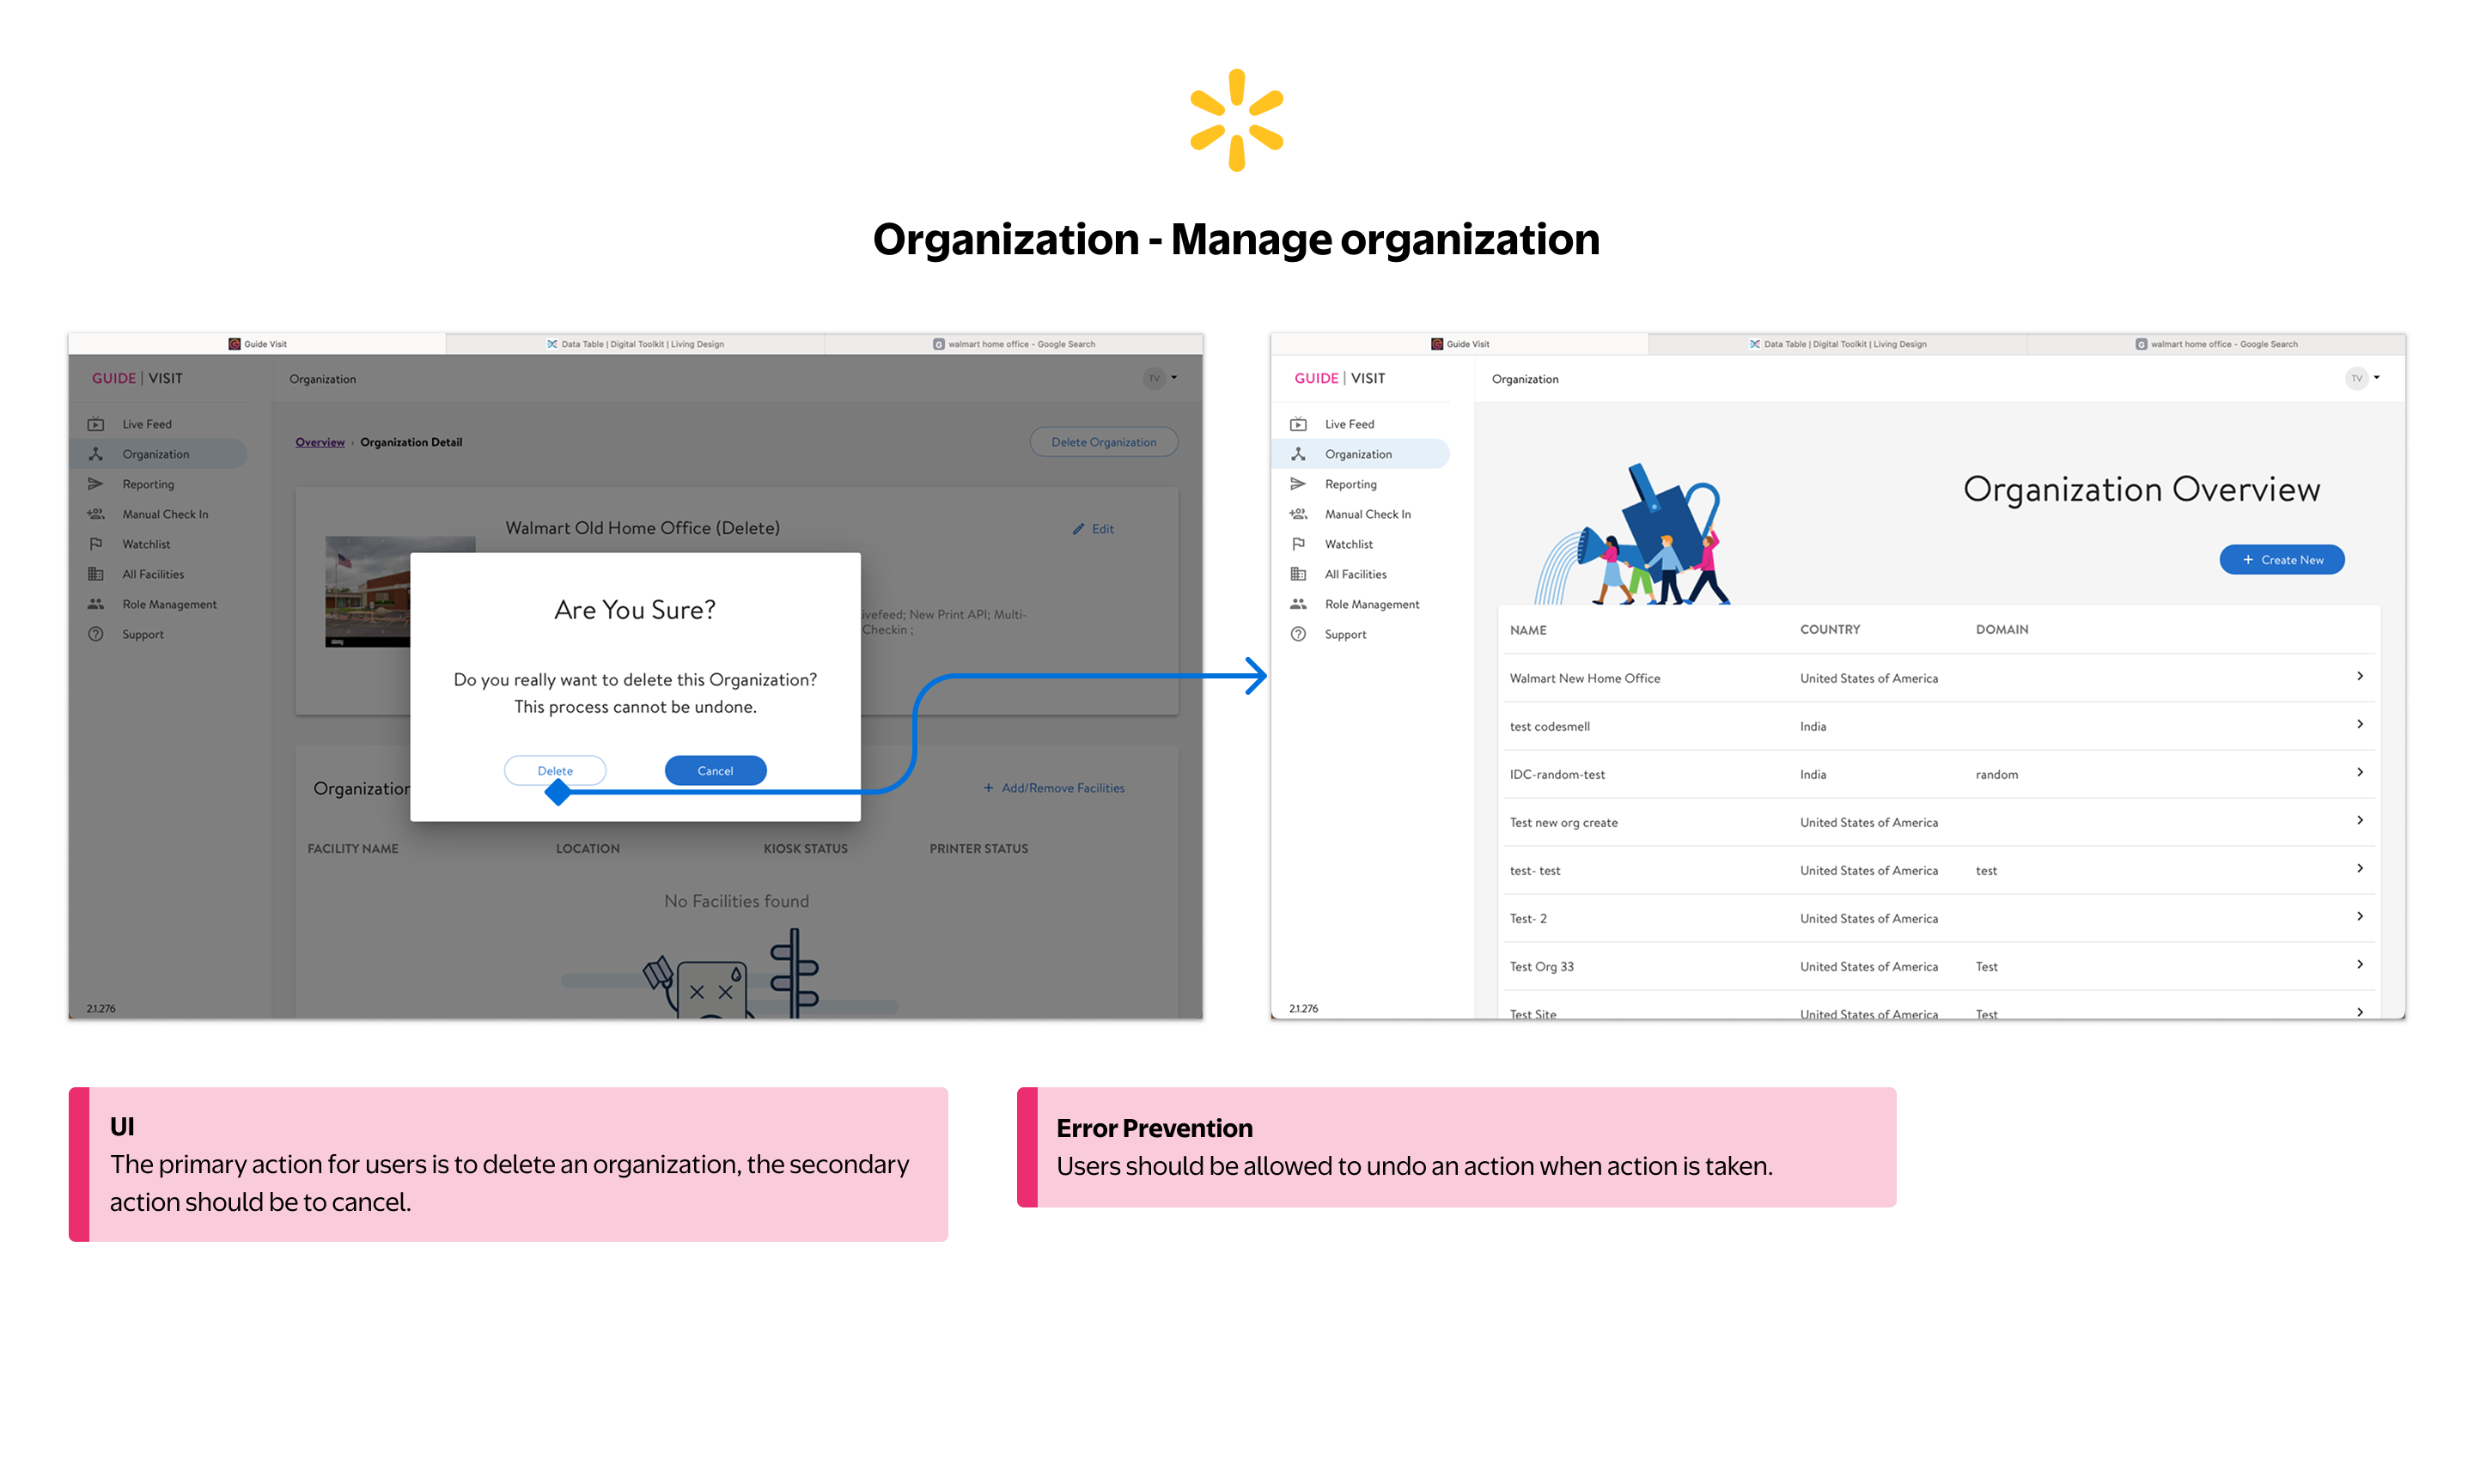The width and height of the screenshot is (2474, 1484).
Task: Click Cancel in the Are You Sure dialog
Action: [715, 771]
